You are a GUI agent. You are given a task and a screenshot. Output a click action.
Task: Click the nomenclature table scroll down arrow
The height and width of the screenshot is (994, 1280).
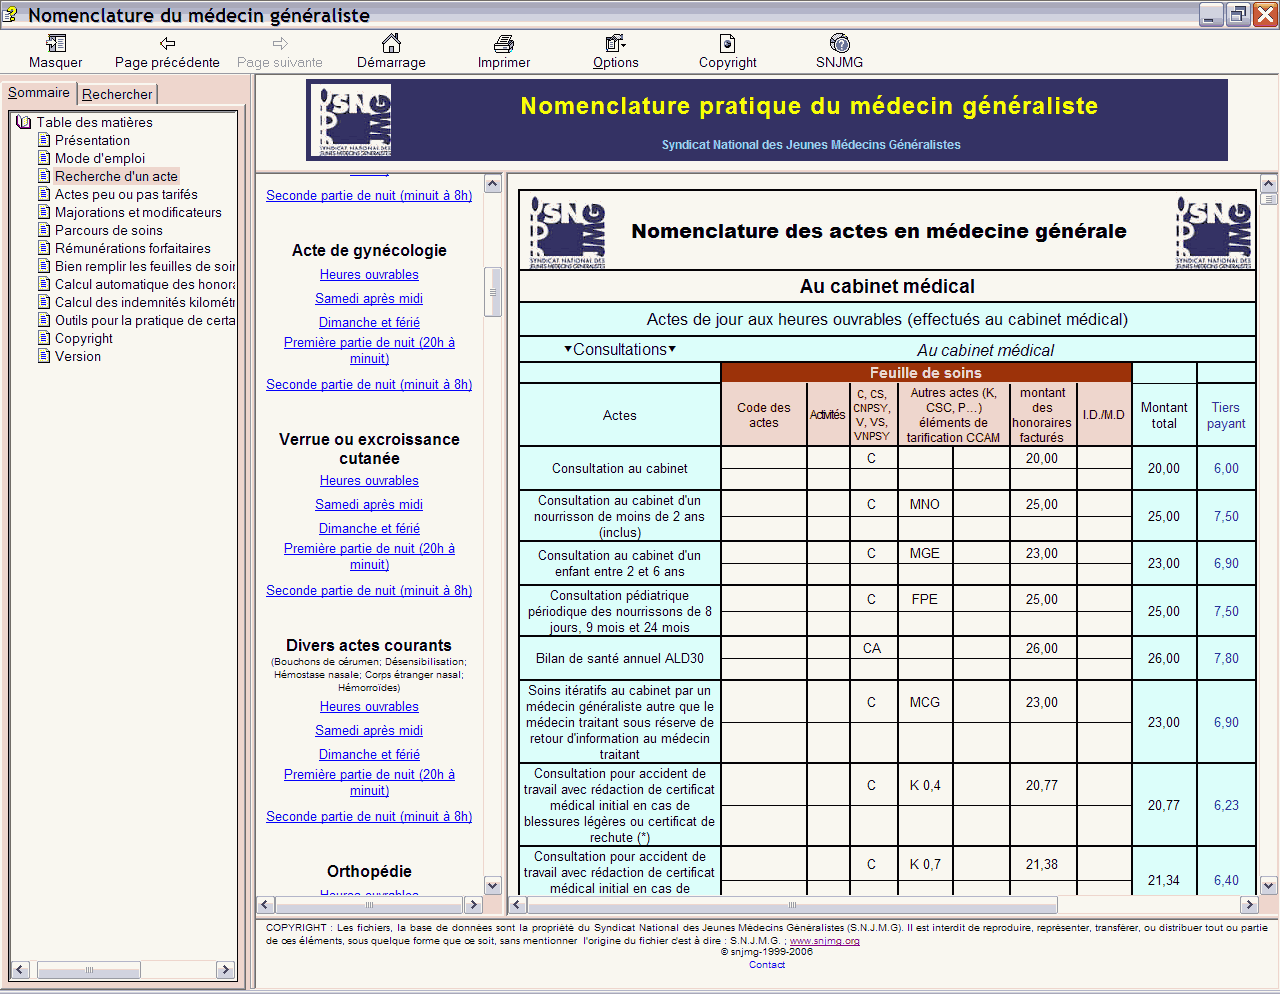tap(1268, 885)
